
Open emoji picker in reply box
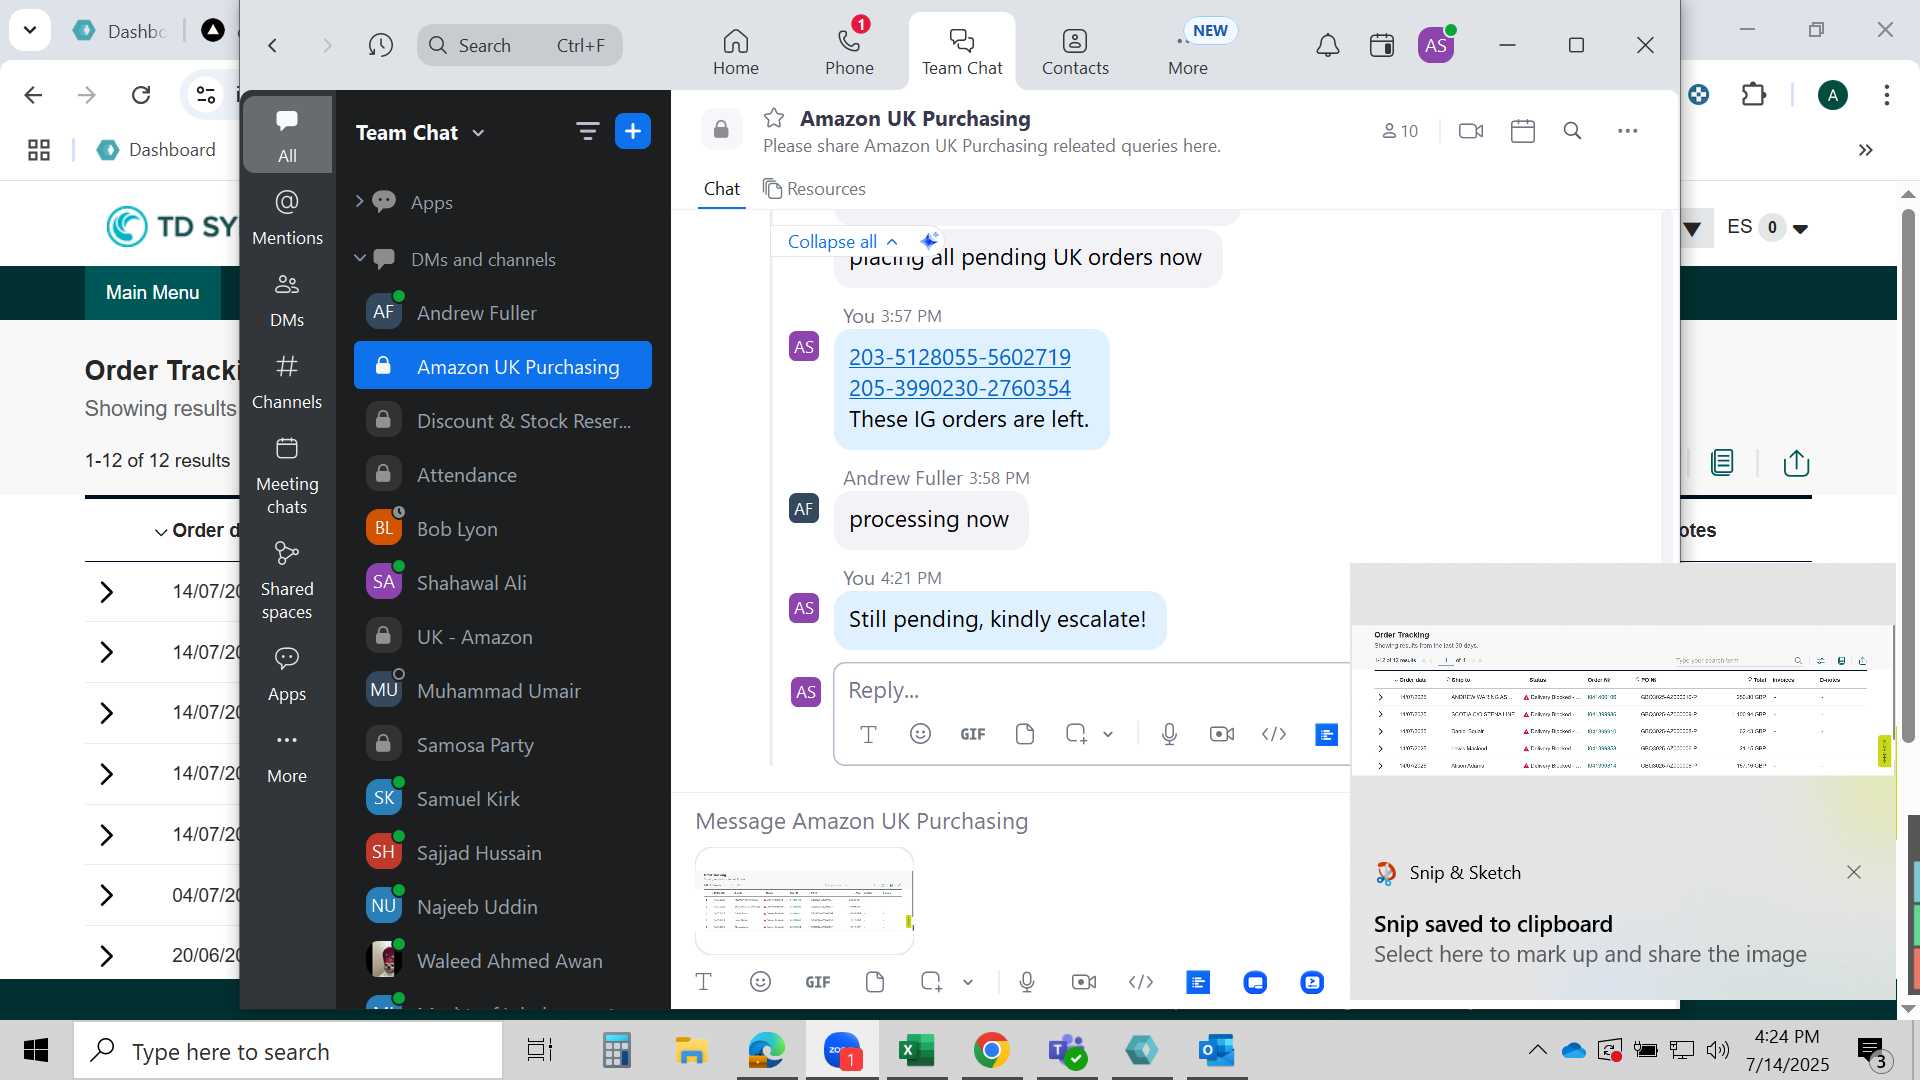pyautogui.click(x=920, y=734)
